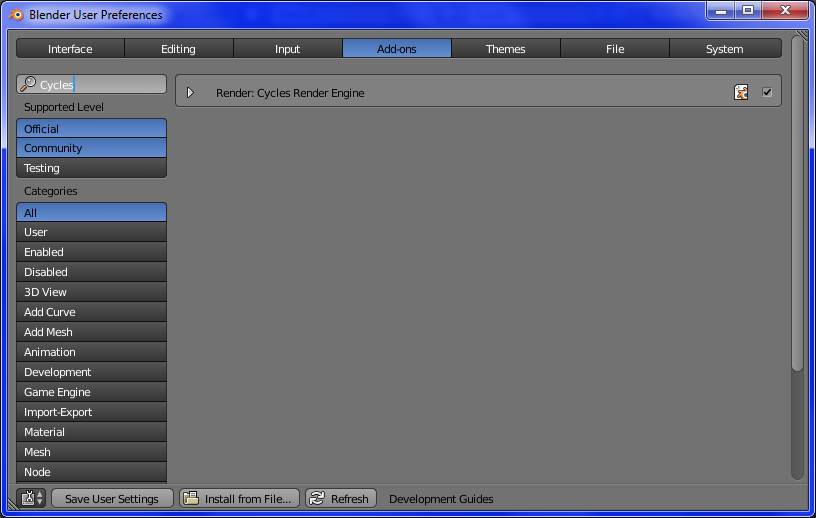Select the Add-ons tab
The height and width of the screenshot is (518, 816).
click(x=397, y=49)
